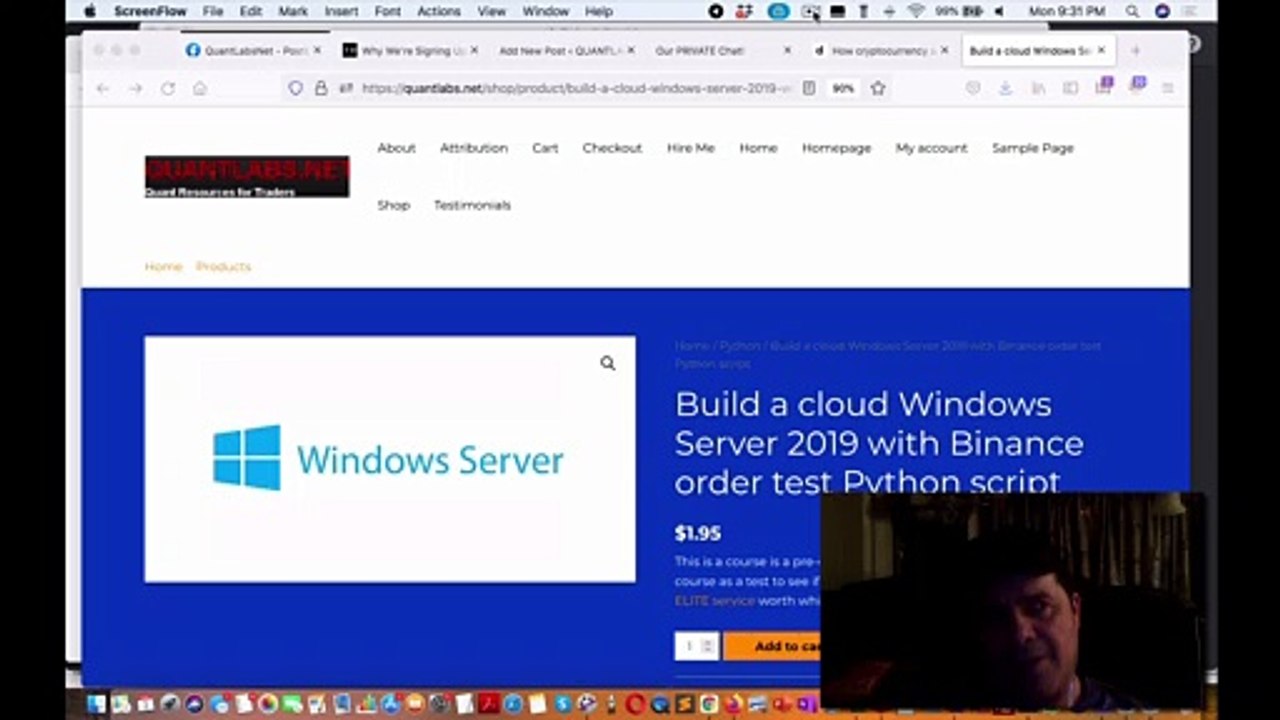Open the My account page
This screenshot has height=720, width=1280.
[931, 148]
